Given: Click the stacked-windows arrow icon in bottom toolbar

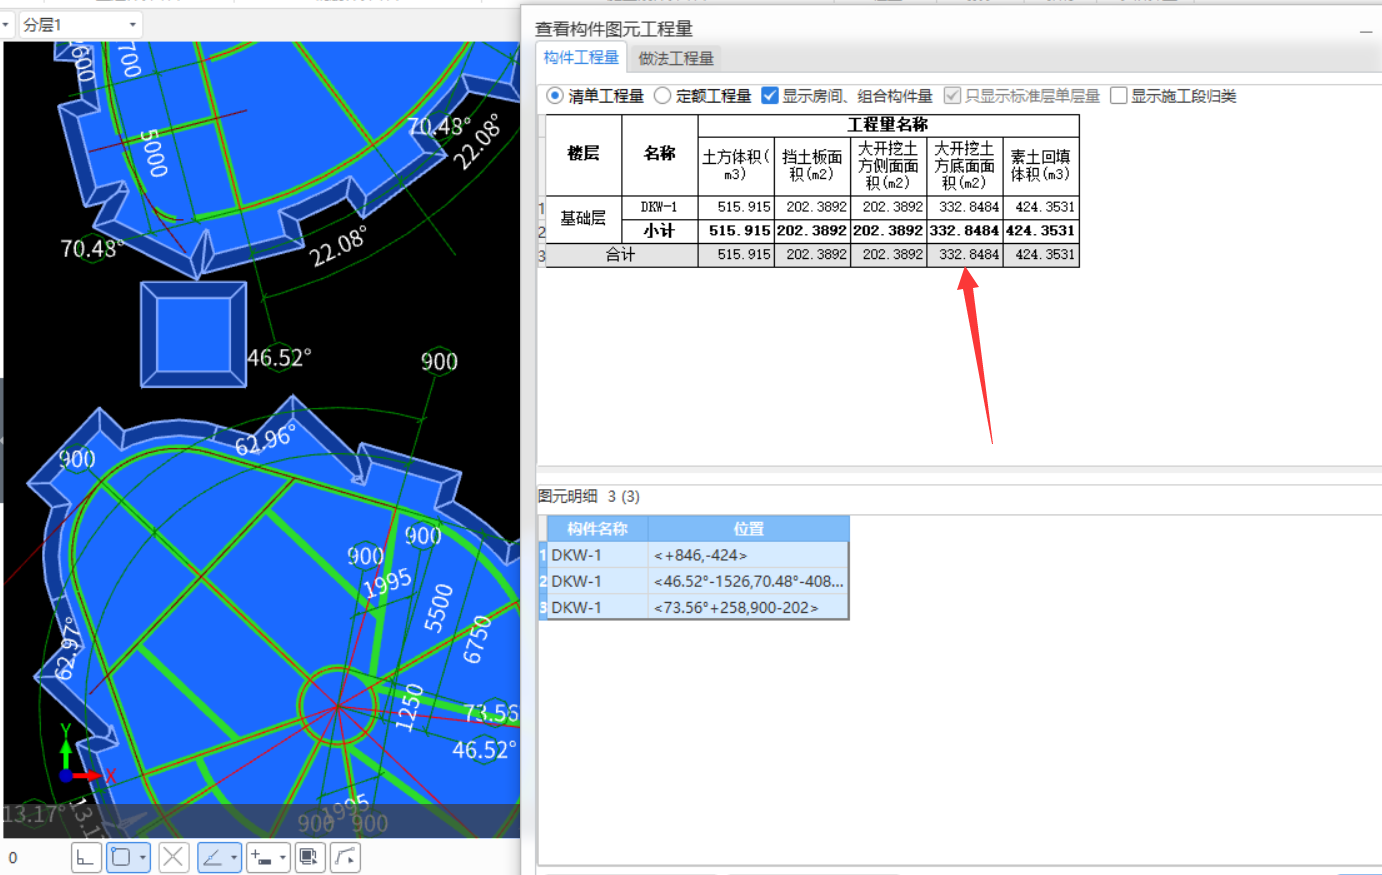Looking at the screenshot, I should (x=310, y=857).
